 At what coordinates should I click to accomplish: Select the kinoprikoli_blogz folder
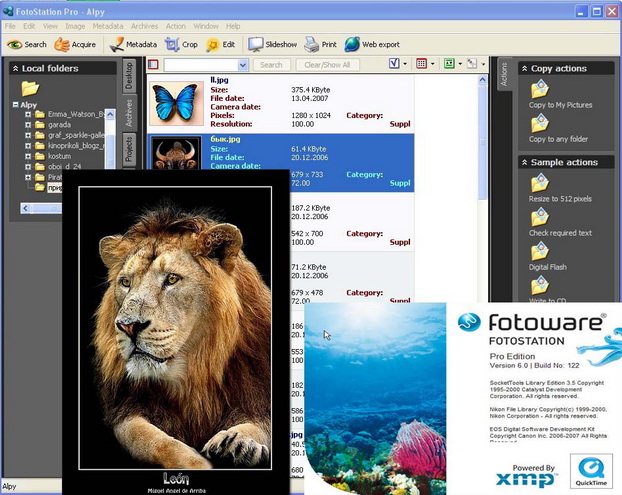[76, 146]
